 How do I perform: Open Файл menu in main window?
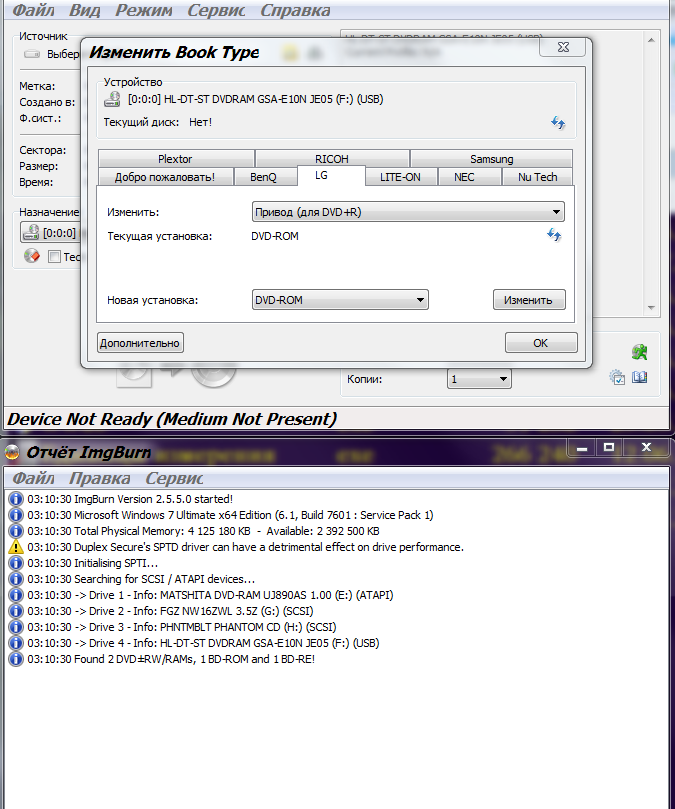33,10
